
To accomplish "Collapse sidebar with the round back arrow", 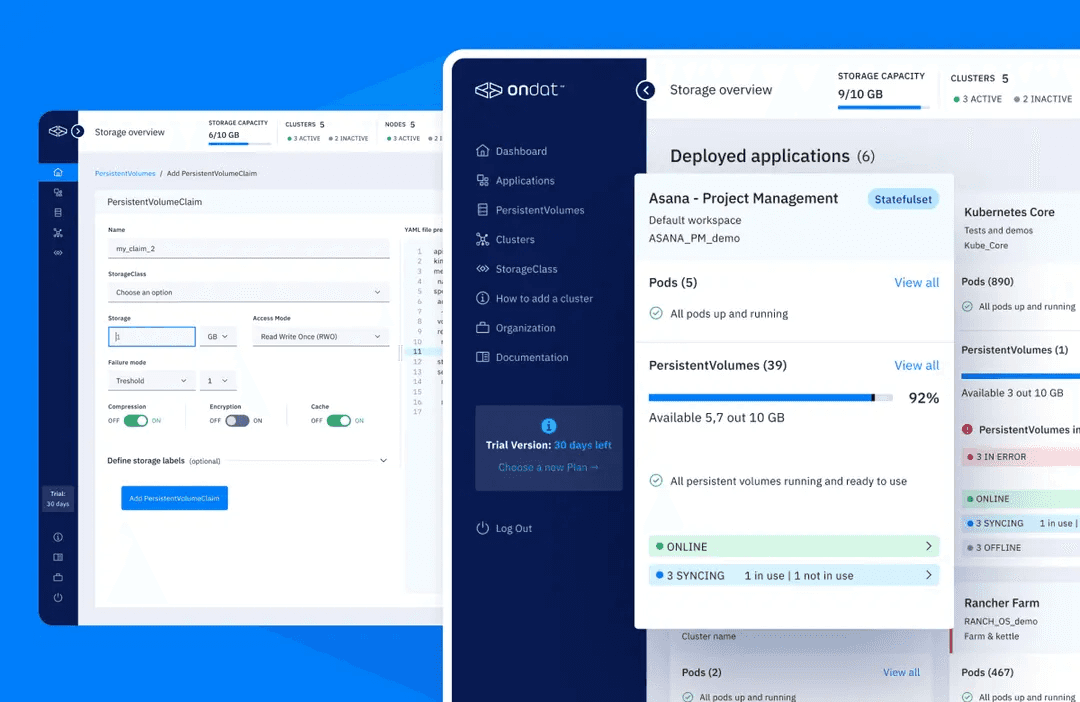I will (645, 90).
